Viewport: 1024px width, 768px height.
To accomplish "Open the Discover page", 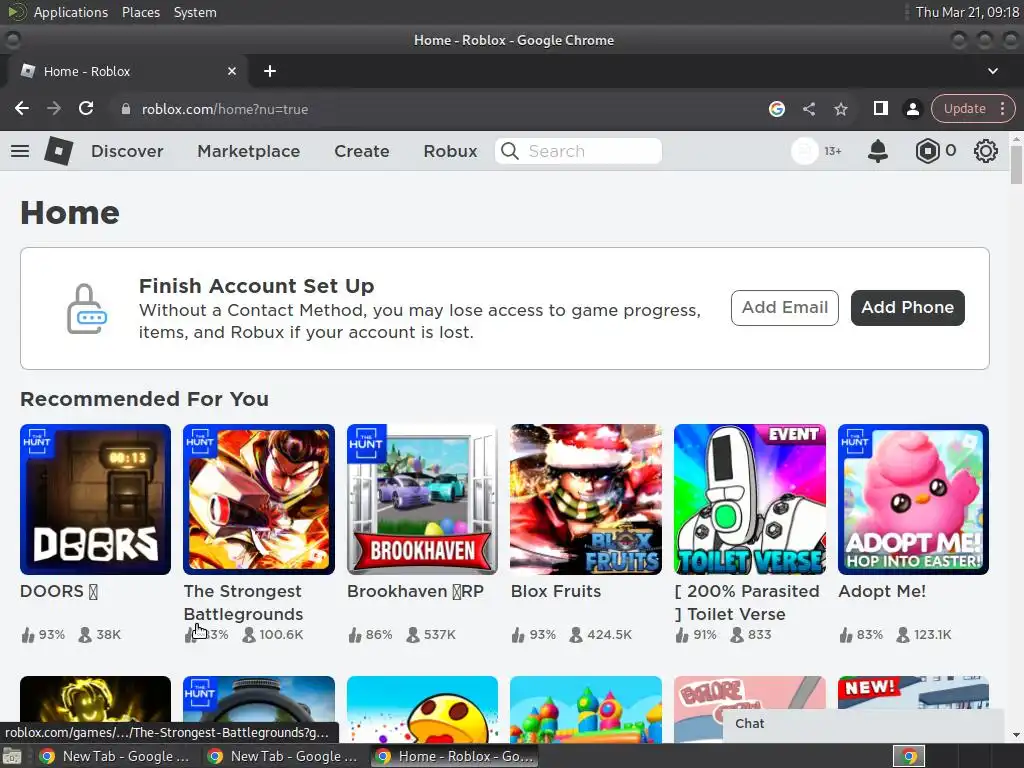I will coord(127,152).
